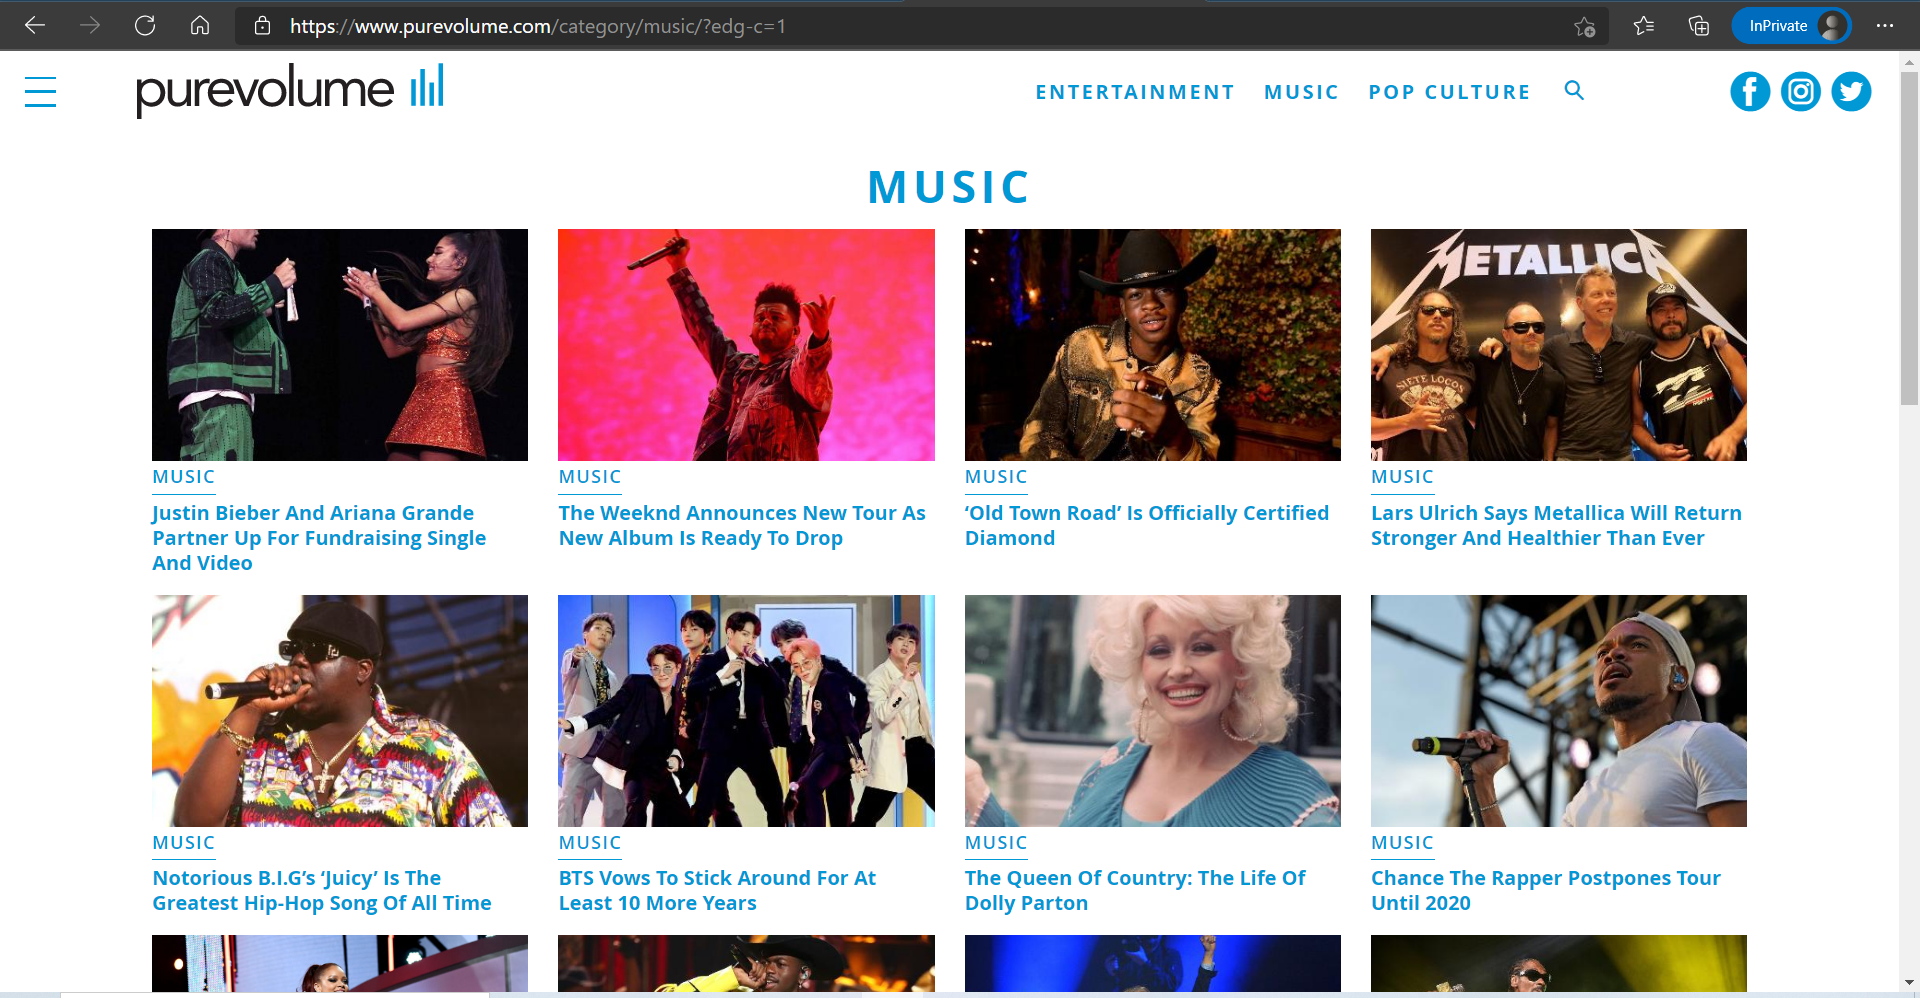Click MUSIC tag above The Weeknd article
Screen dimensions: 1920x998
(590, 477)
